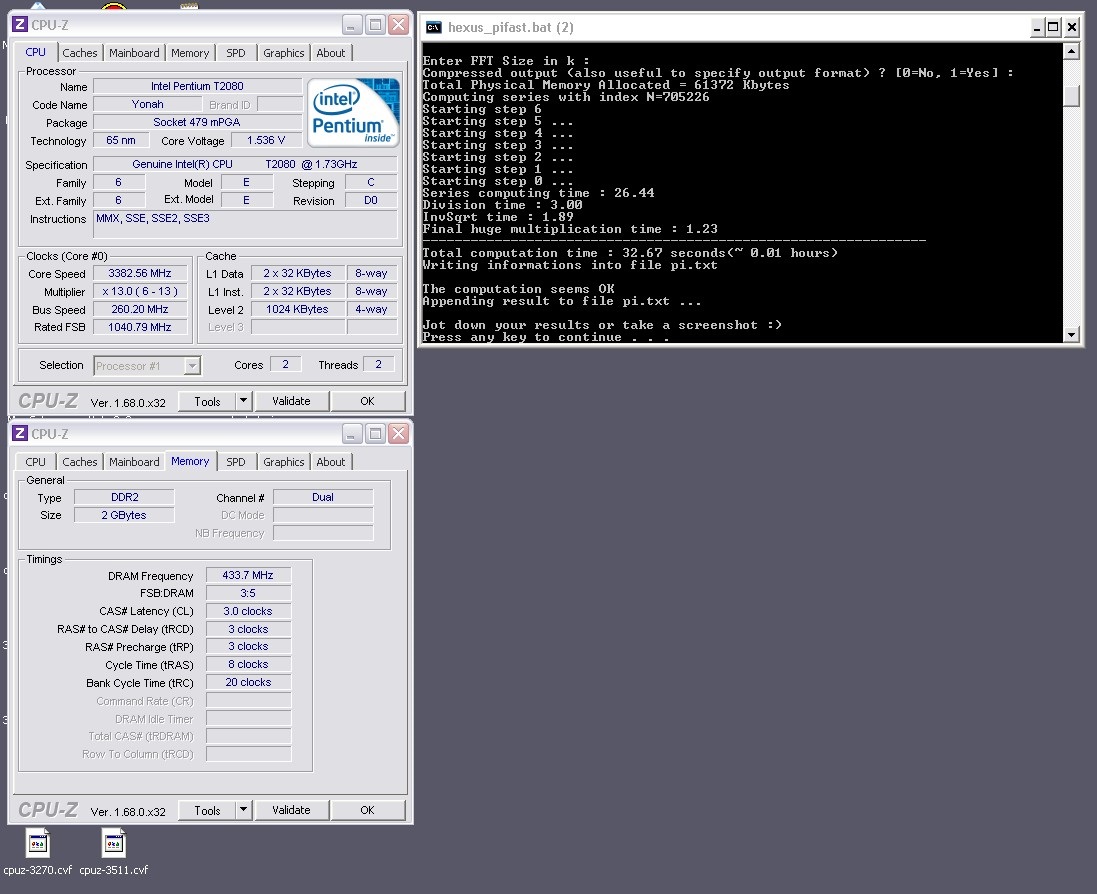Click the Multiplier value x 13.0 ( 6 - 13 )

coord(140,292)
